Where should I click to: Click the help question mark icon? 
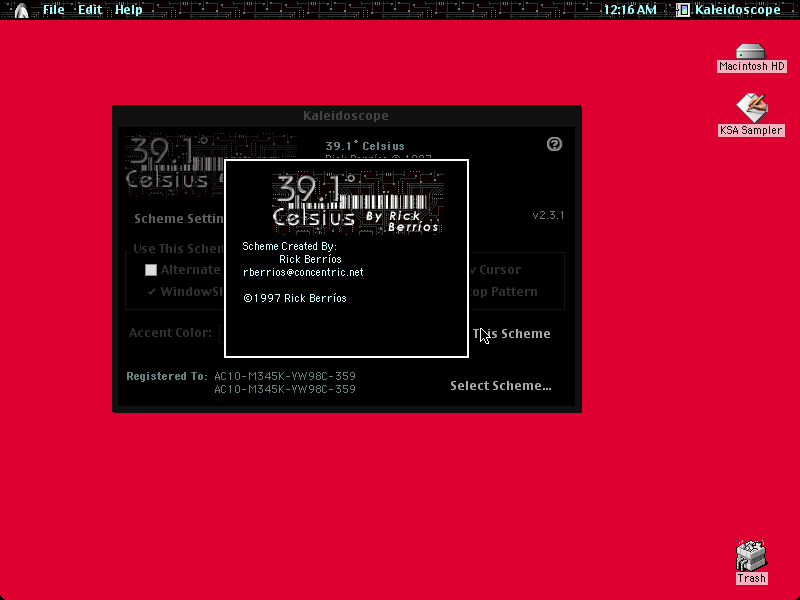point(554,144)
